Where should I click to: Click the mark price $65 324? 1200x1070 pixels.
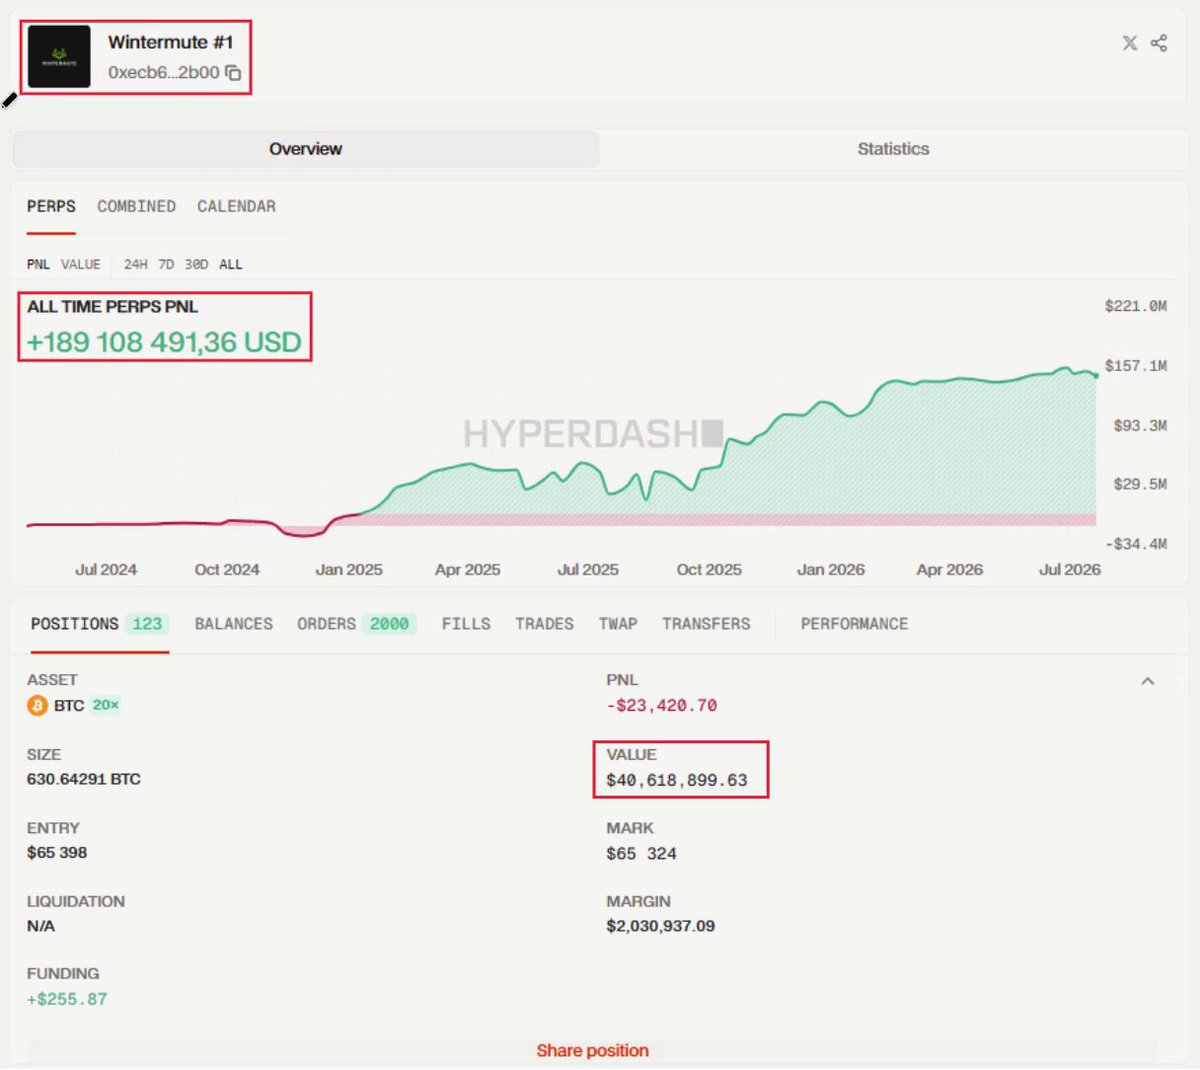pyautogui.click(x=641, y=854)
